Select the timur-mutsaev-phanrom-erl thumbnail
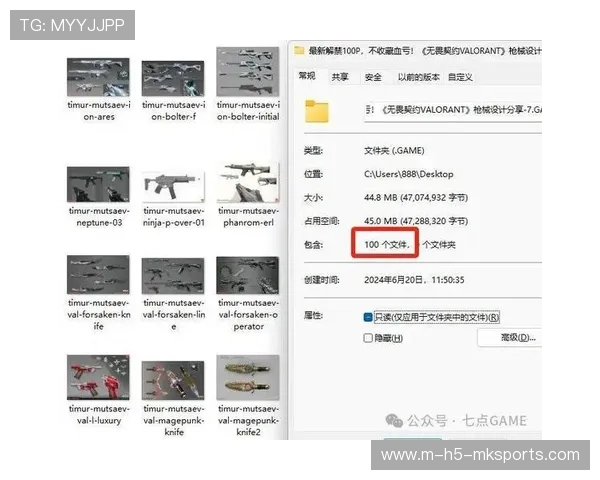600x480 pixels. pos(248,182)
